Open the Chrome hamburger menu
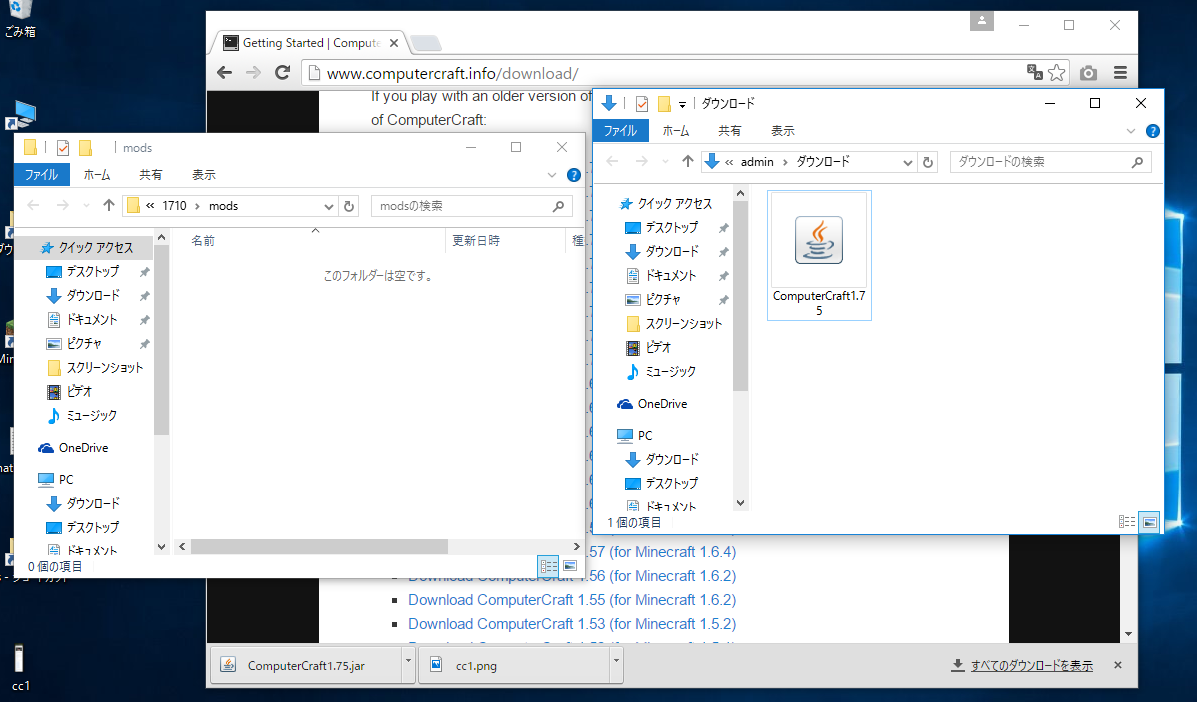The width and height of the screenshot is (1197, 702). 1120,72
